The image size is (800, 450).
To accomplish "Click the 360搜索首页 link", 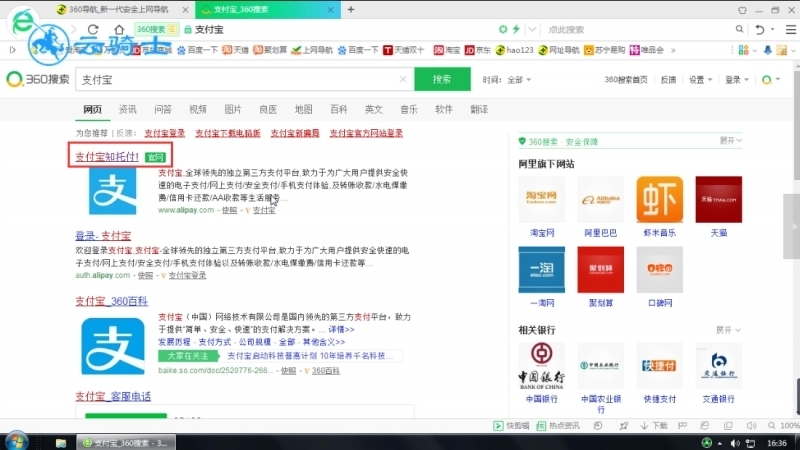I will [626, 80].
